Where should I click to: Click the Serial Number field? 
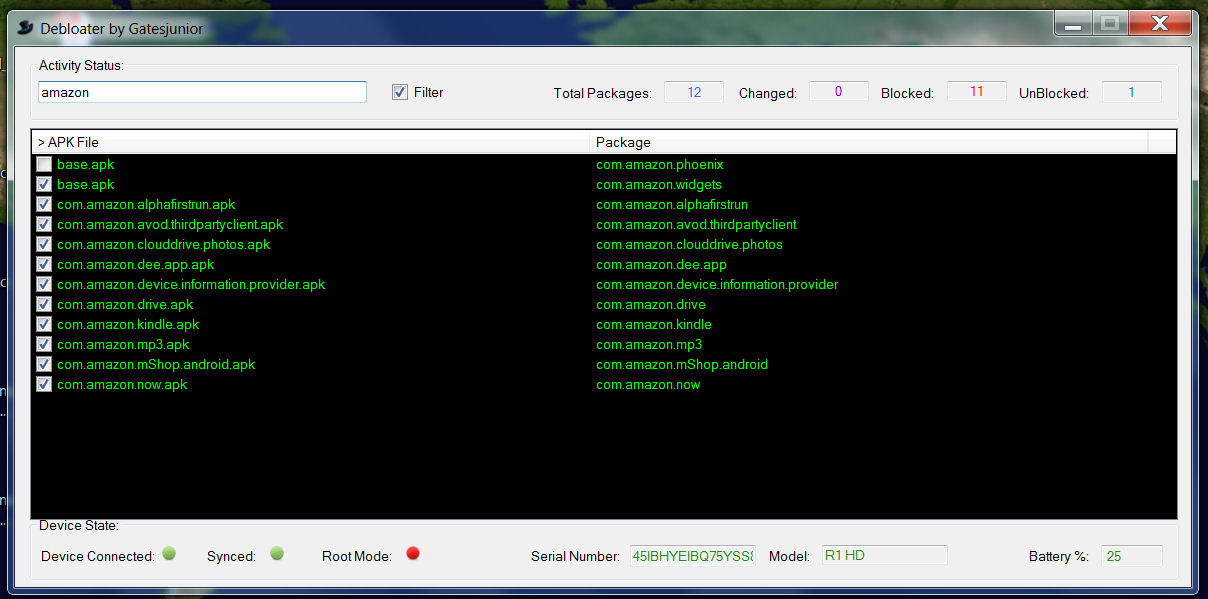tap(692, 556)
